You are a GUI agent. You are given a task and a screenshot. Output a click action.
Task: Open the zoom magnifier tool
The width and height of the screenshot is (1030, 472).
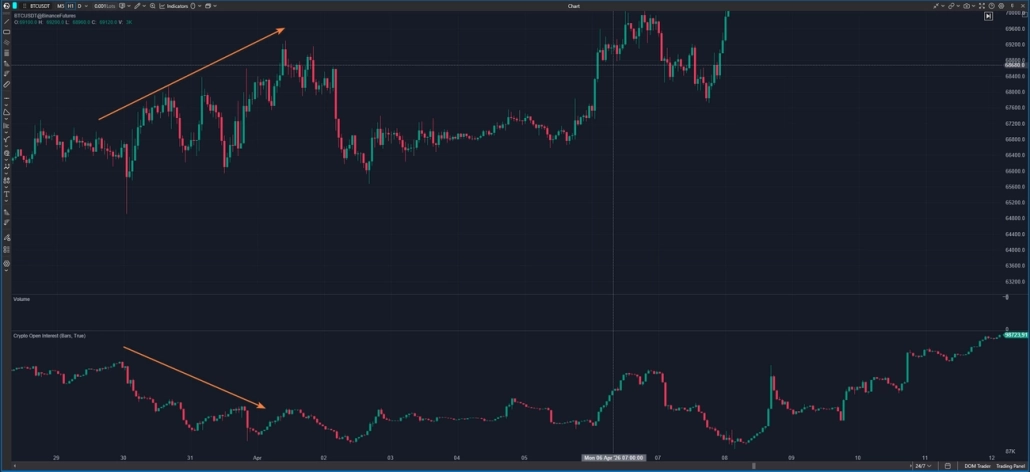[x=152, y=6]
